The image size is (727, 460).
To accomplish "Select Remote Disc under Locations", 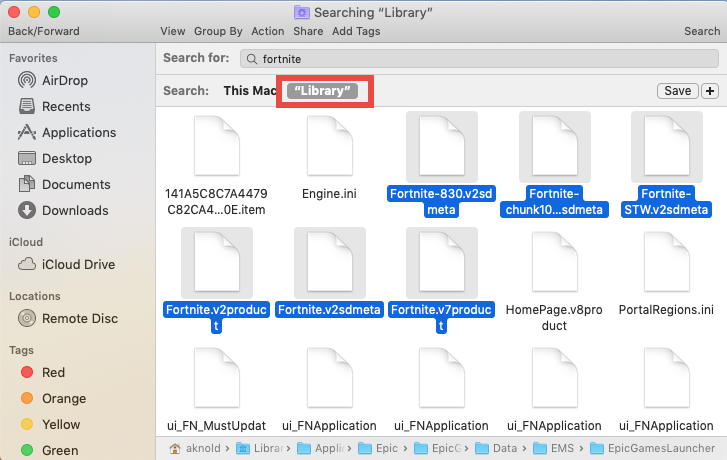I will [x=68, y=319].
